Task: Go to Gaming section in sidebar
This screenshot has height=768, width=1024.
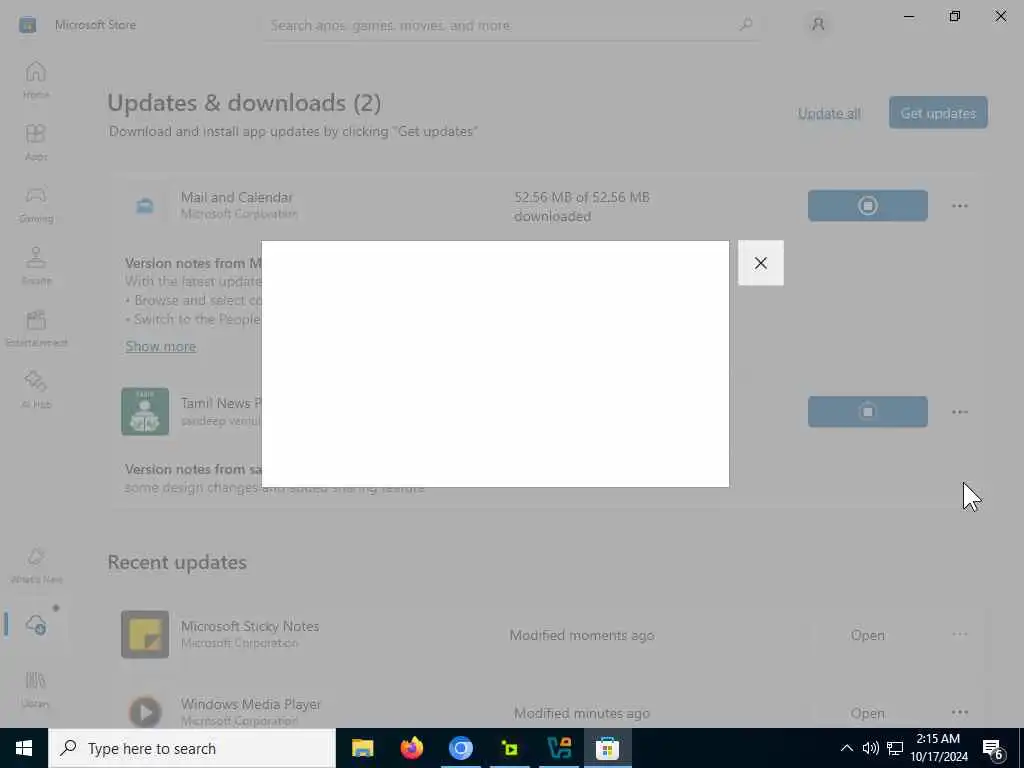Action: point(36,204)
